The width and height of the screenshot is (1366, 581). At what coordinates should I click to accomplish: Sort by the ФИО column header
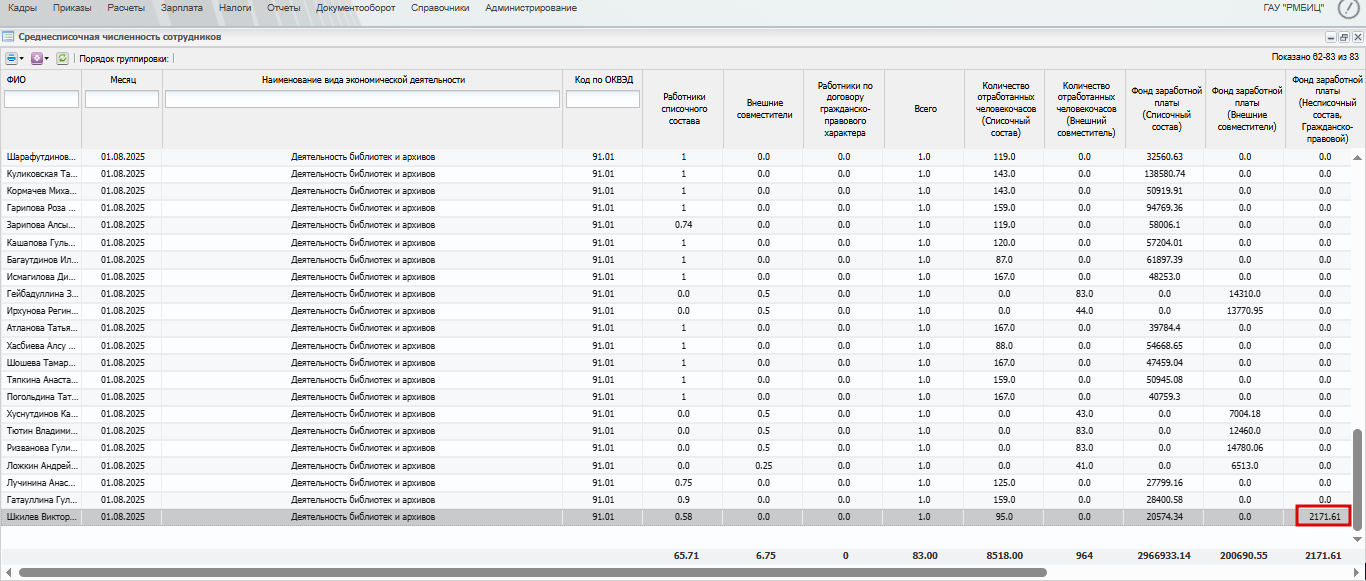point(17,79)
